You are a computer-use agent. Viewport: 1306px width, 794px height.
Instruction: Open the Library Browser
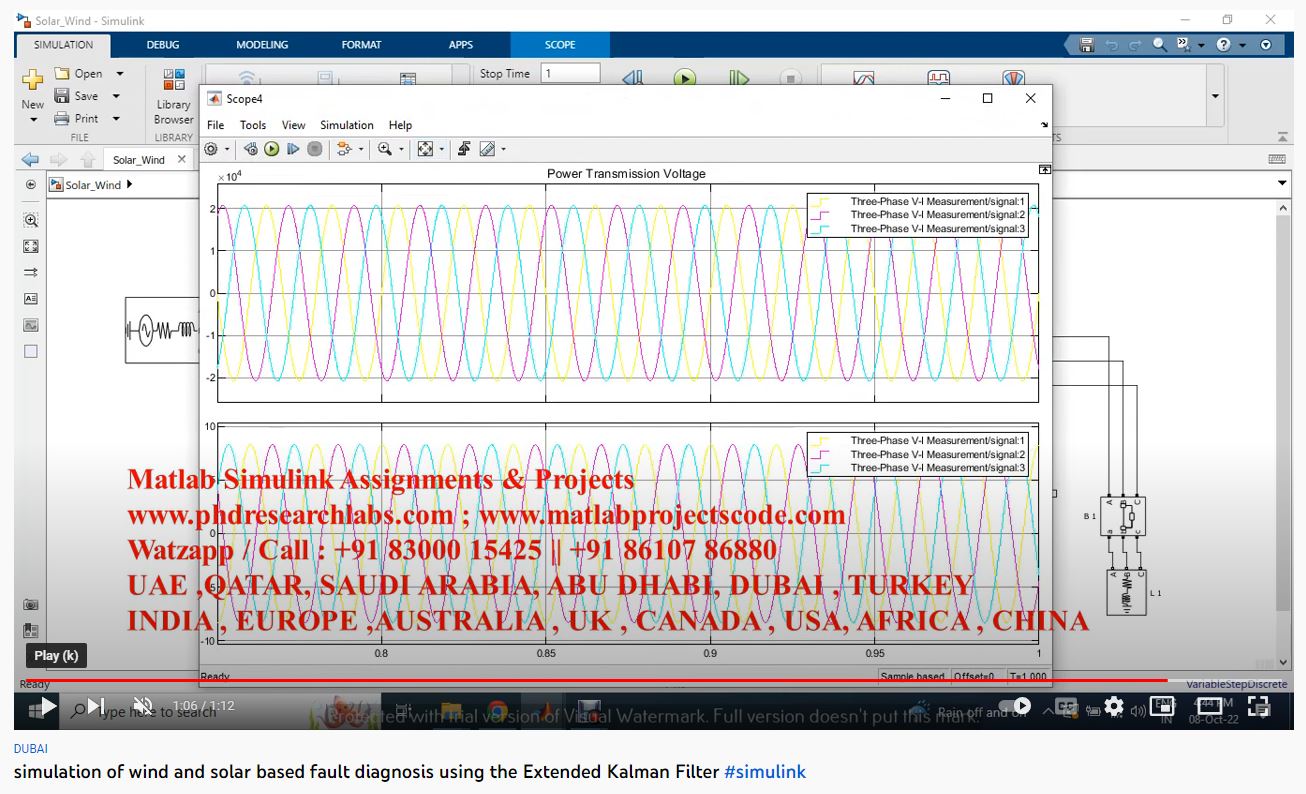(x=173, y=97)
